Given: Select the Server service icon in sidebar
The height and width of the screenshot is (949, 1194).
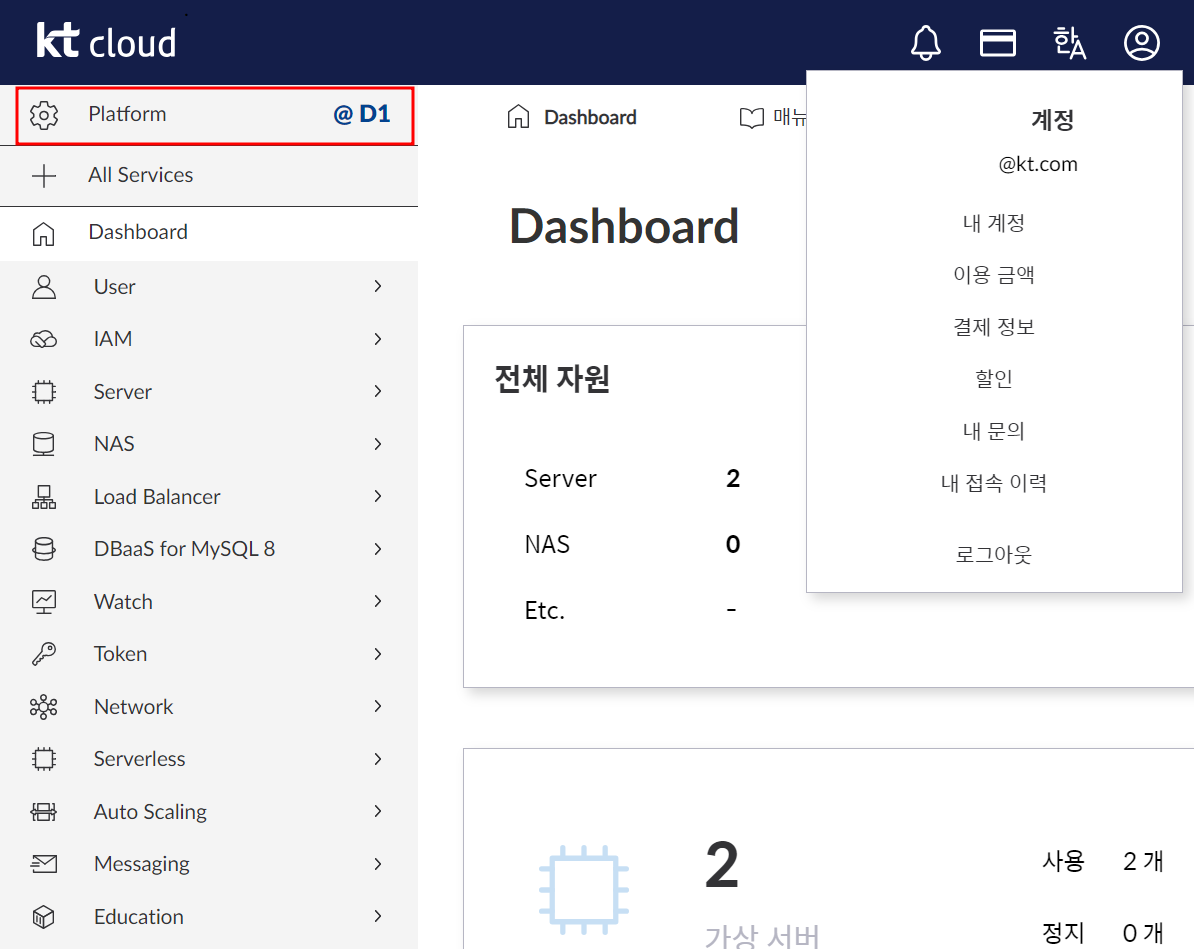Looking at the screenshot, I should click(x=44, y=391).
